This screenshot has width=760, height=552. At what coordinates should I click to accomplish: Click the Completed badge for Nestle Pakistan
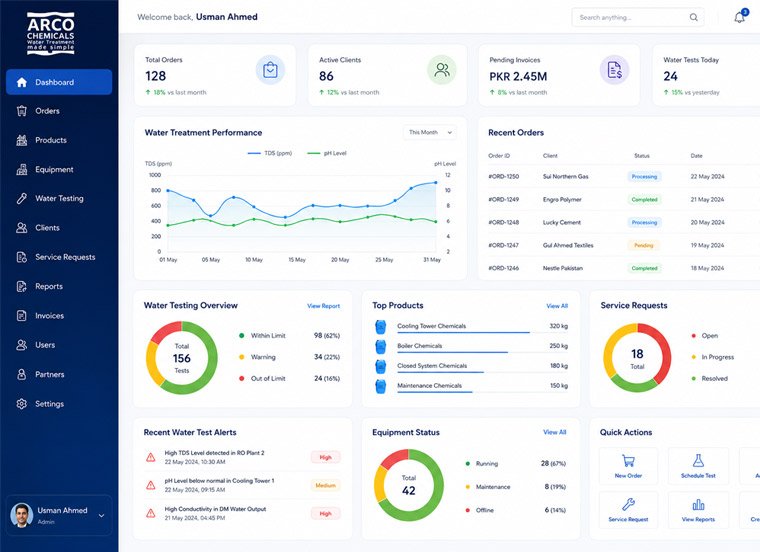pos(644,268)
